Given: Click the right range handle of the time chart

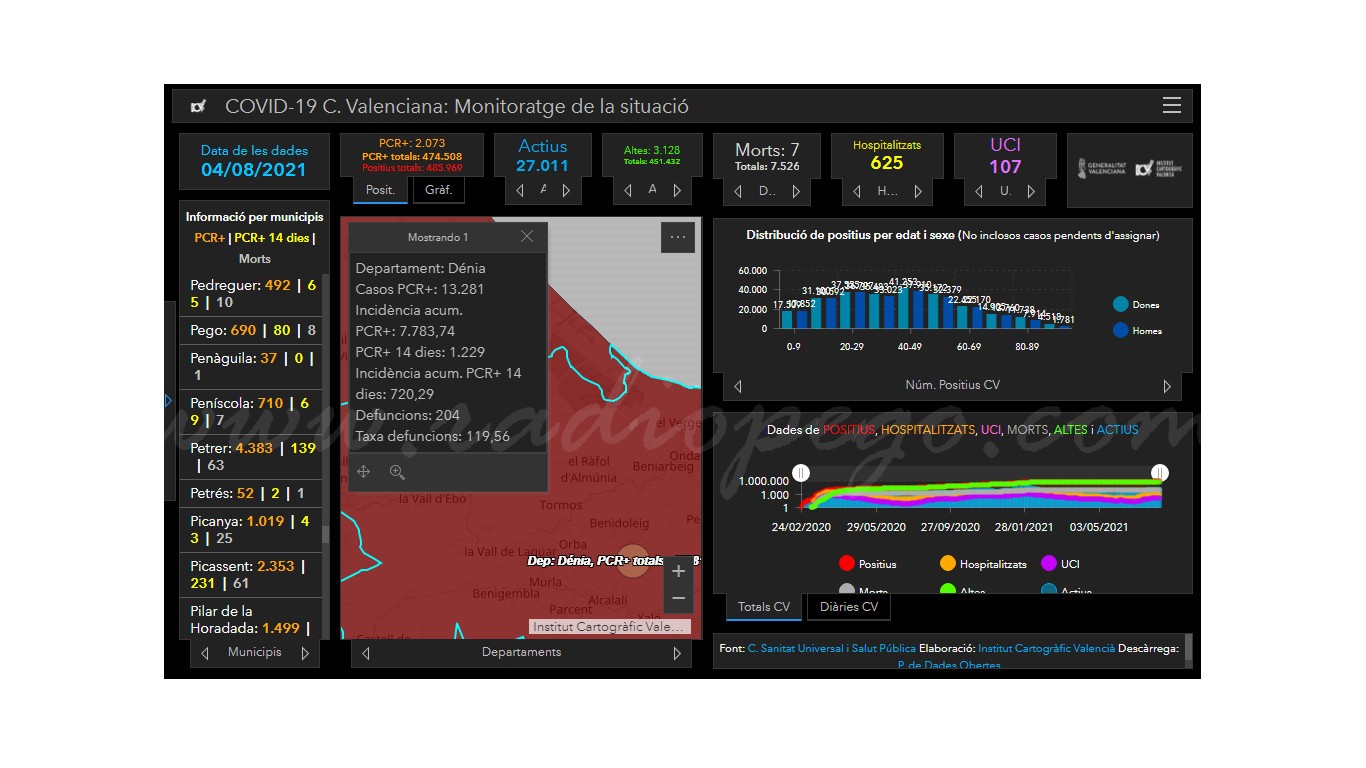Looking at the screenshot, I should [x=1160, y=473].
